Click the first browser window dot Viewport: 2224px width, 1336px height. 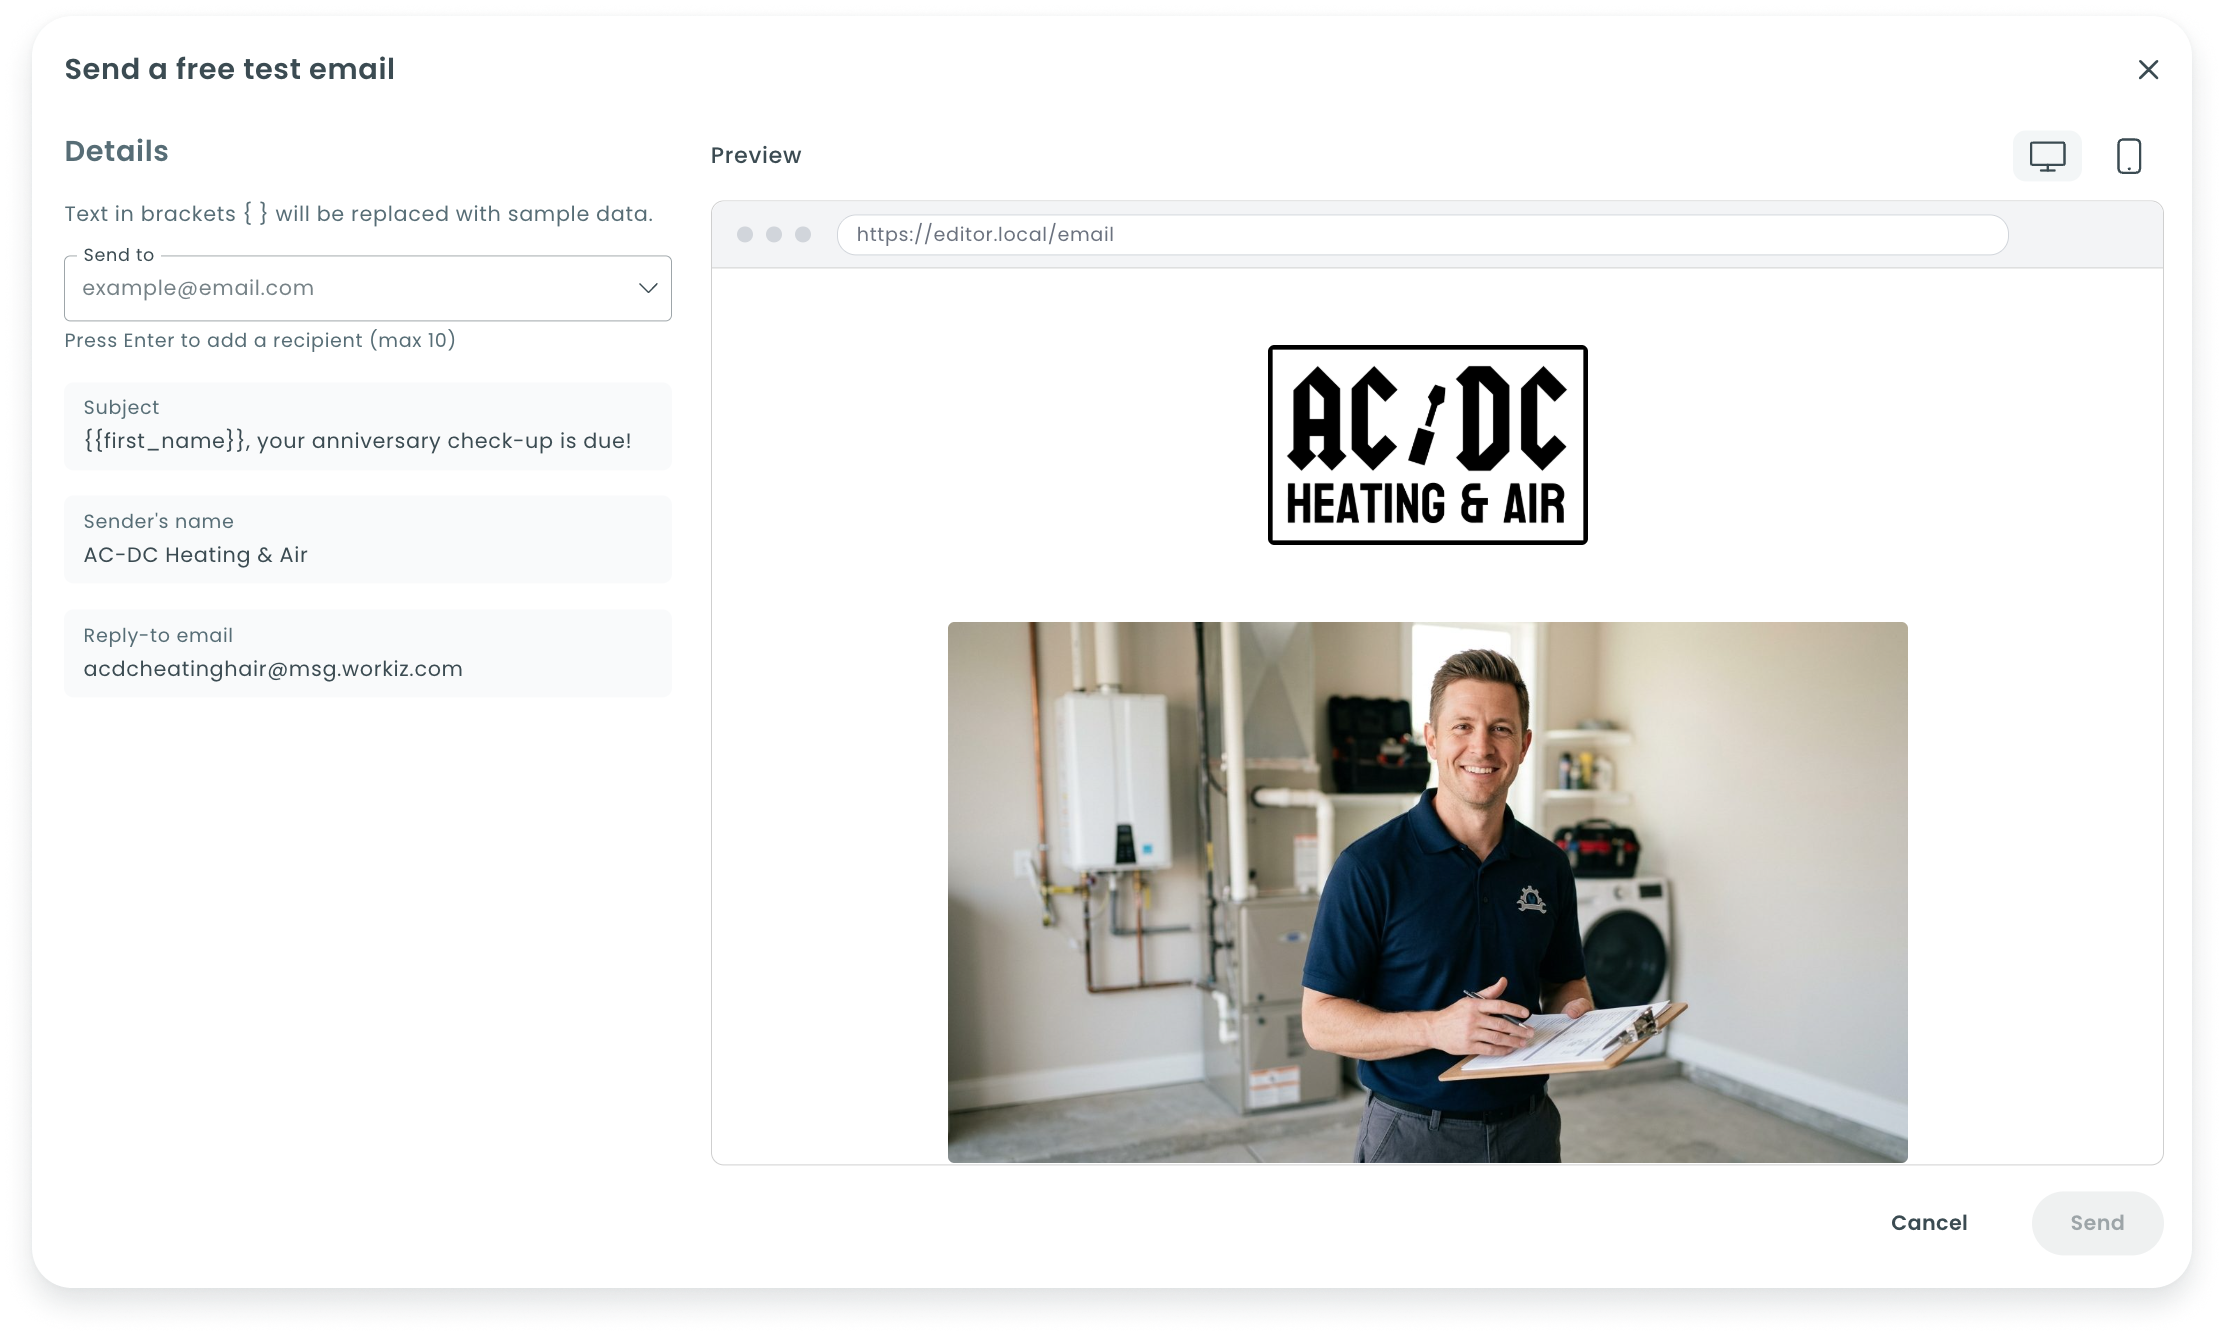pos(745,234)
